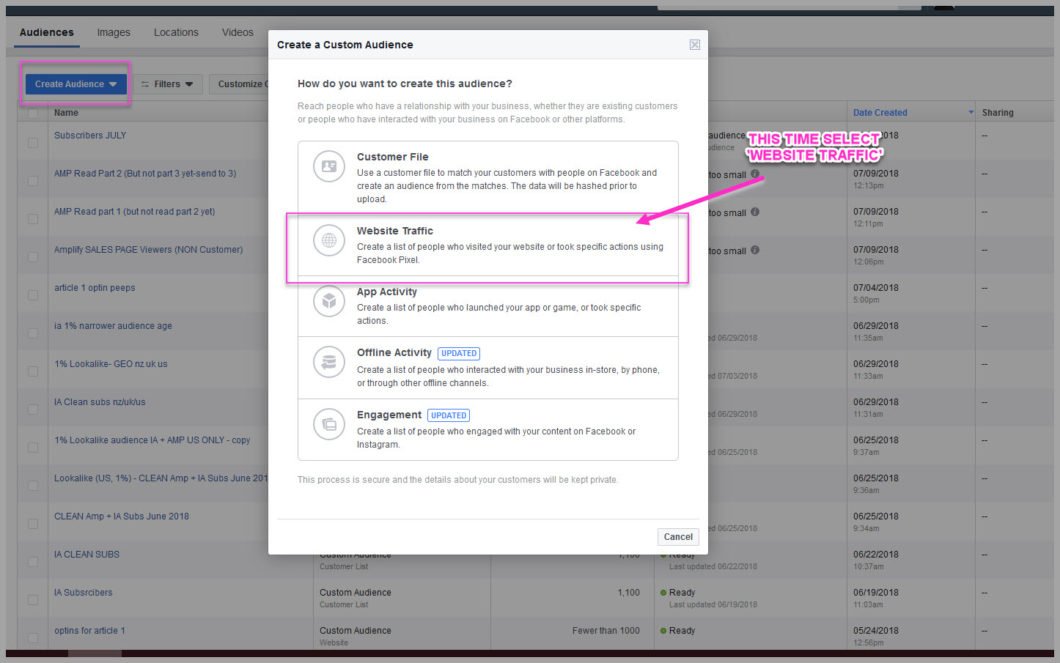The width and height of the screenshot is (1060, 663).
Task: Check the ia 1% narrower audience age checkbox
Action: click(x=32, y=333)
